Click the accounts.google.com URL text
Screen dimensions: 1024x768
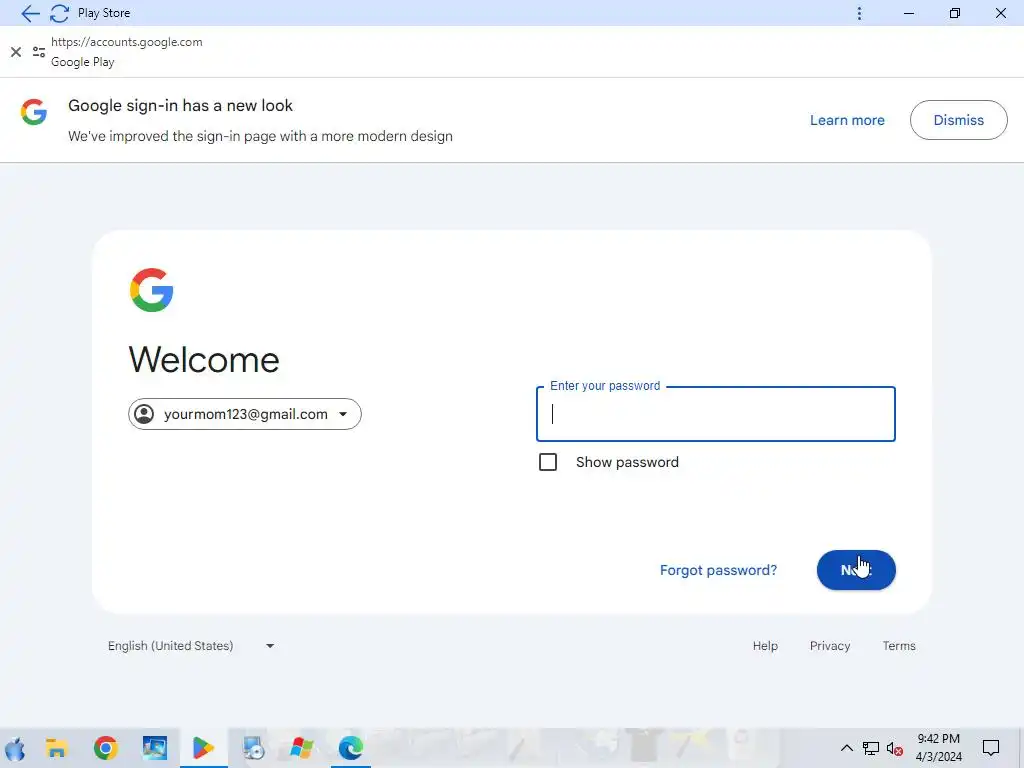[127, 42]
